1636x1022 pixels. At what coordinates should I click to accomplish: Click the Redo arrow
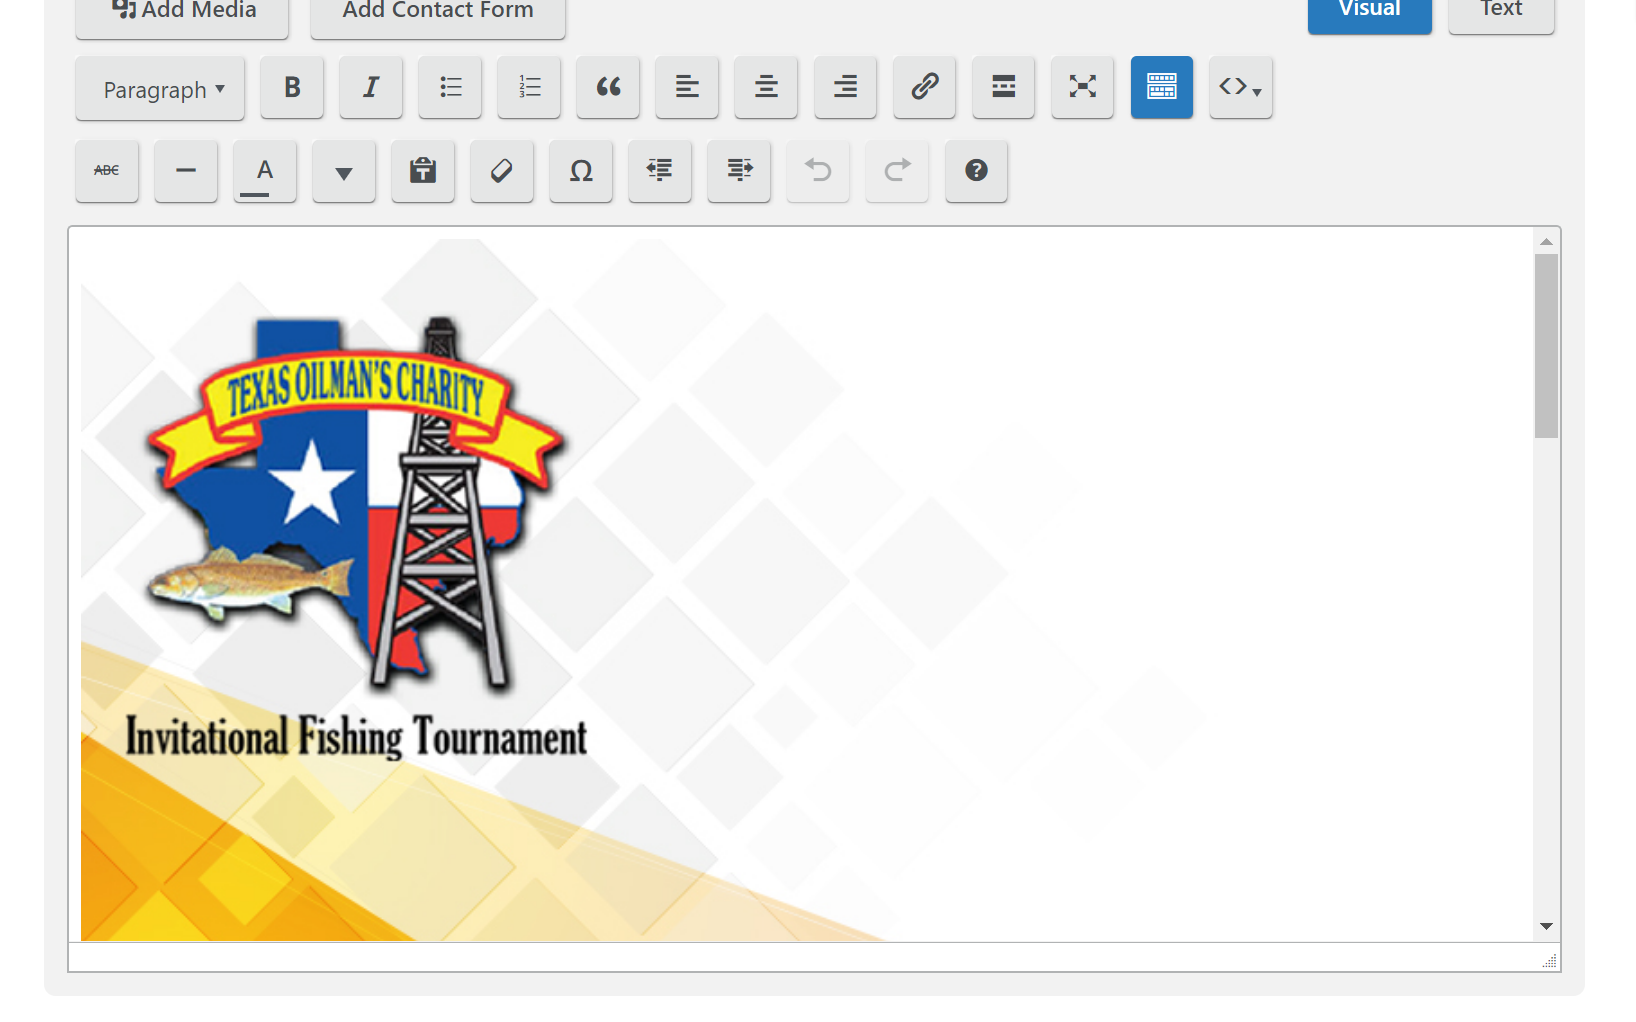(x=897, y=171)
